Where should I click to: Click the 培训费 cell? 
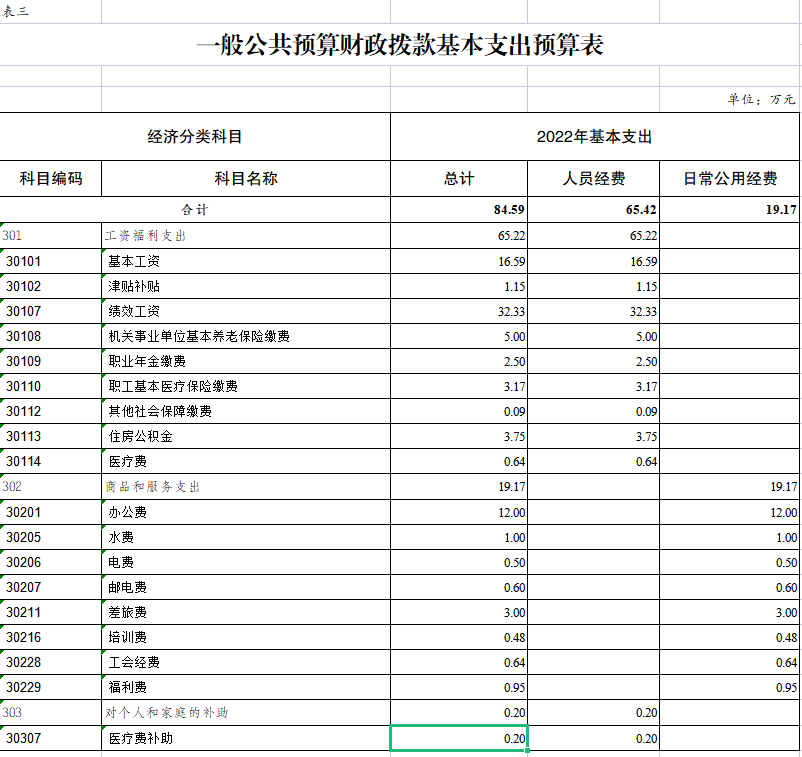pos(246,638)
